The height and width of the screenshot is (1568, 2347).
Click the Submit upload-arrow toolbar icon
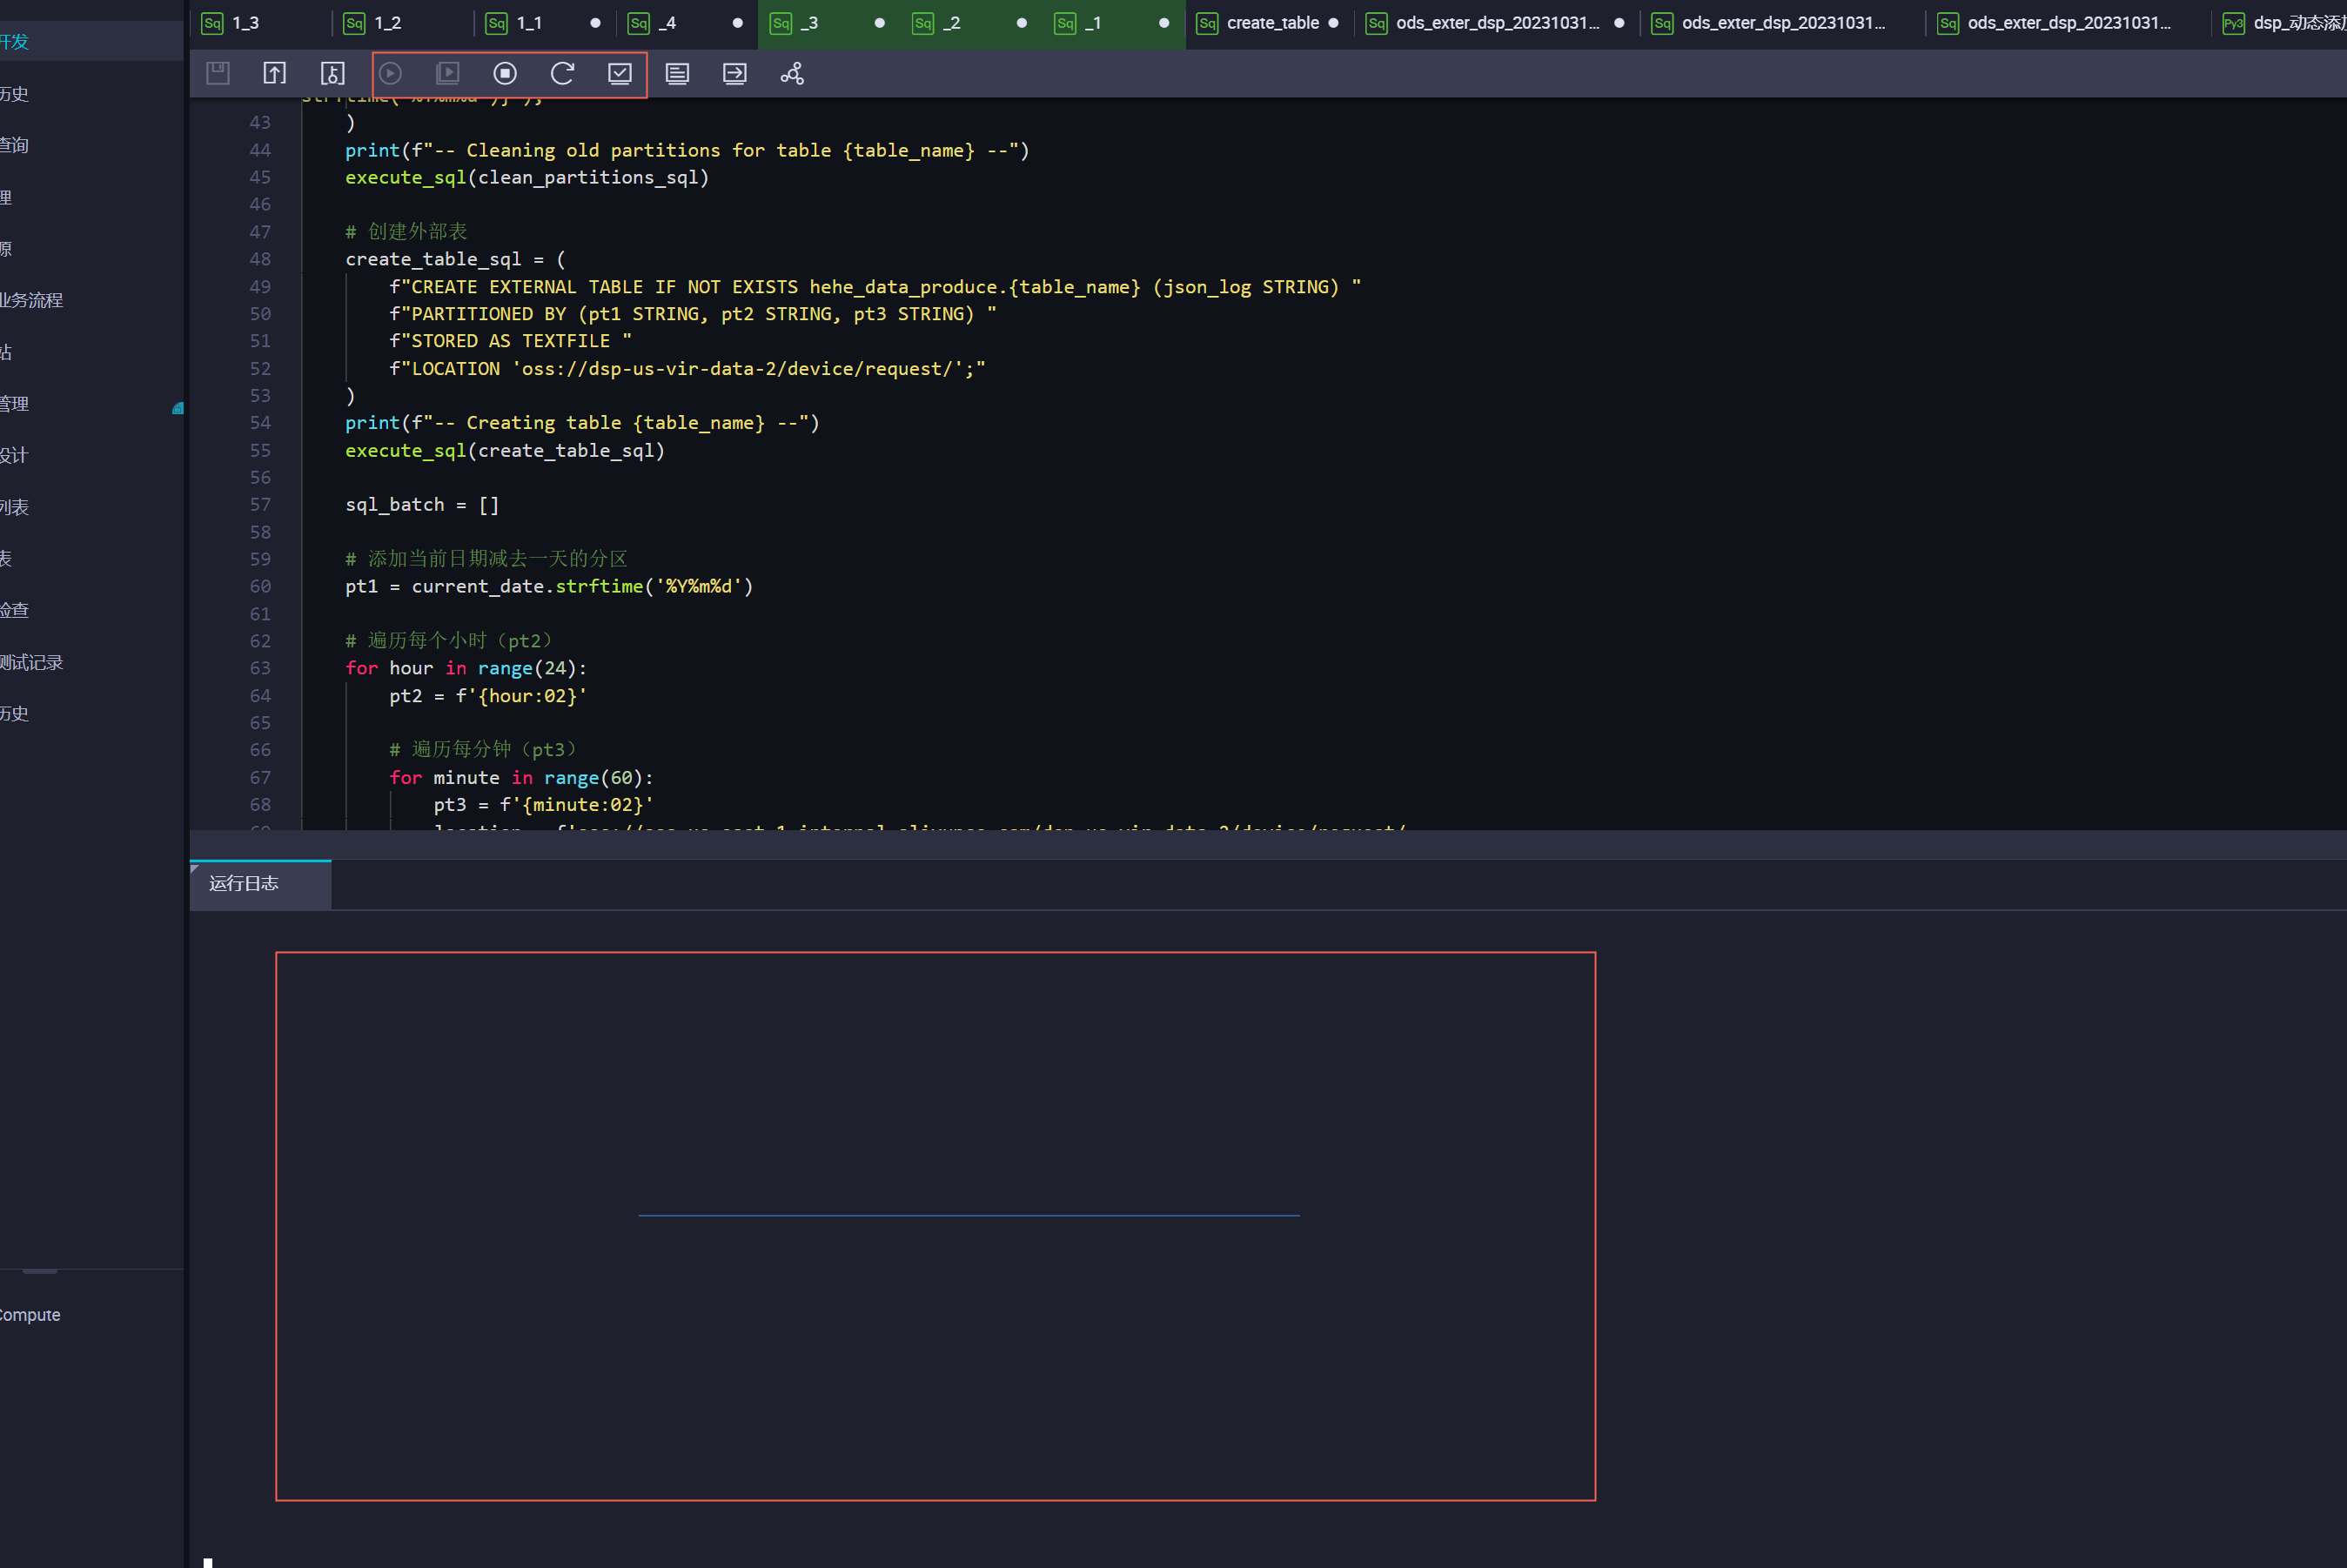[275, 73]
